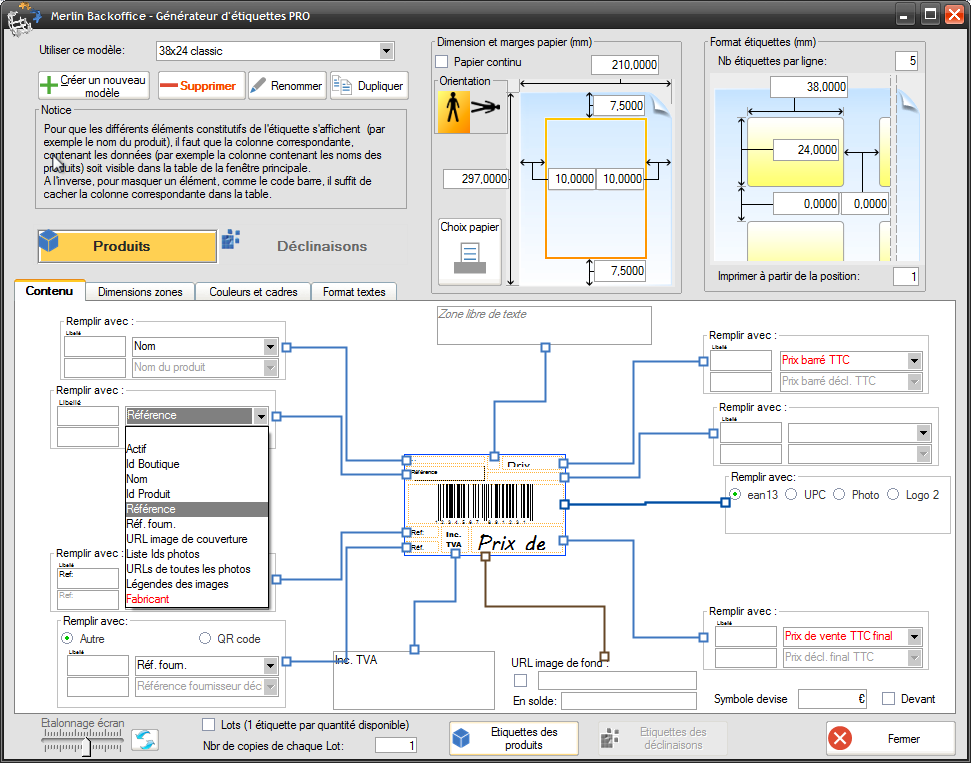The image size is (971, 763).
Task: Click the Déclinaisons button
Action: (313, 246)
